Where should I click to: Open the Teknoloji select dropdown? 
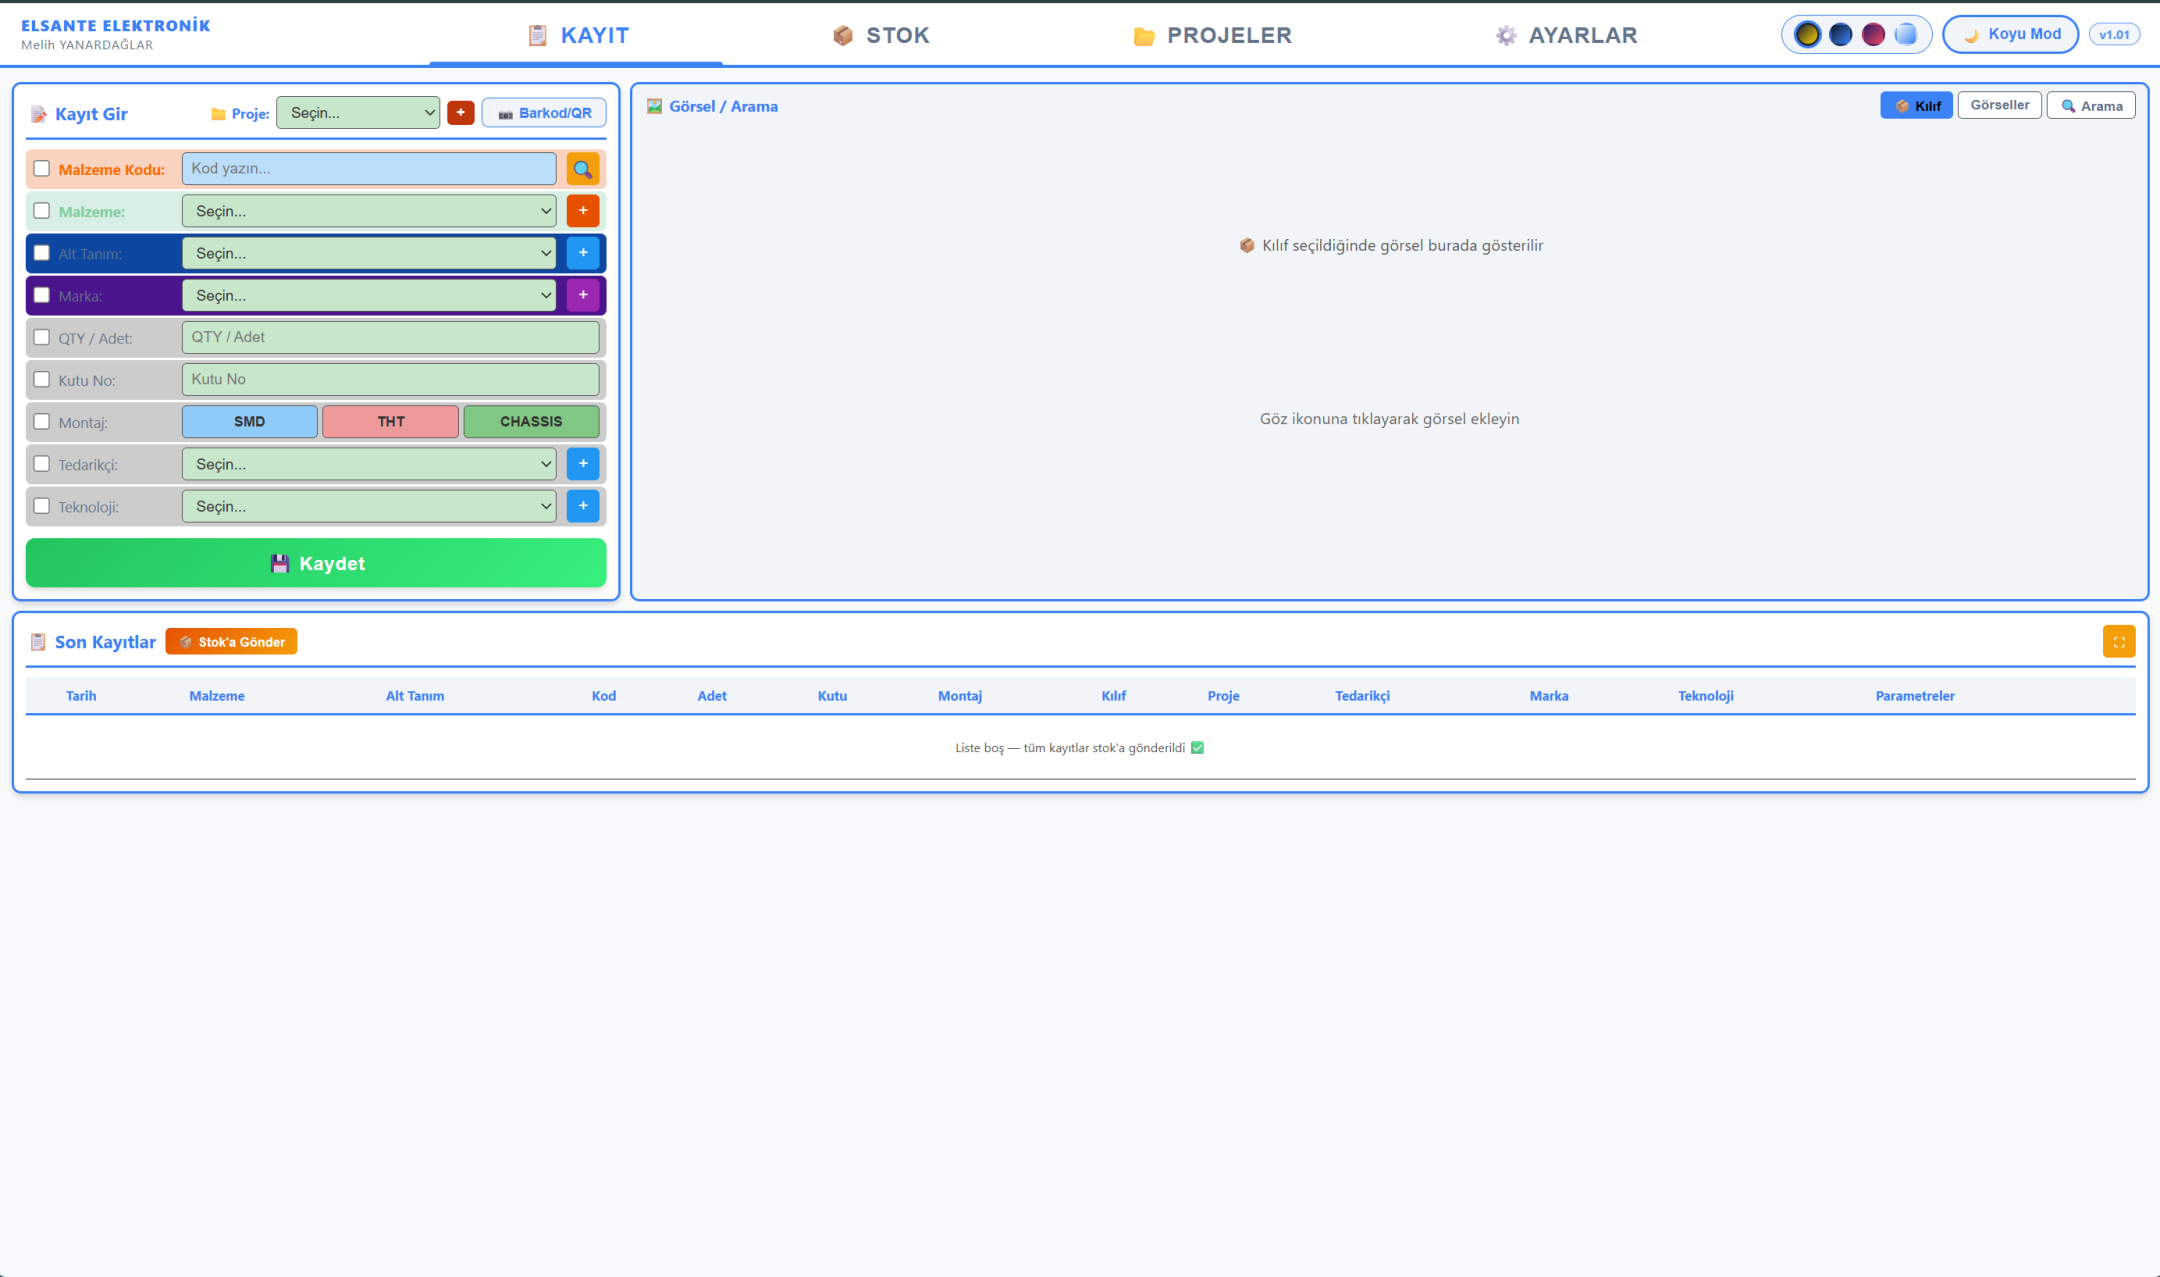pos(369,506)
